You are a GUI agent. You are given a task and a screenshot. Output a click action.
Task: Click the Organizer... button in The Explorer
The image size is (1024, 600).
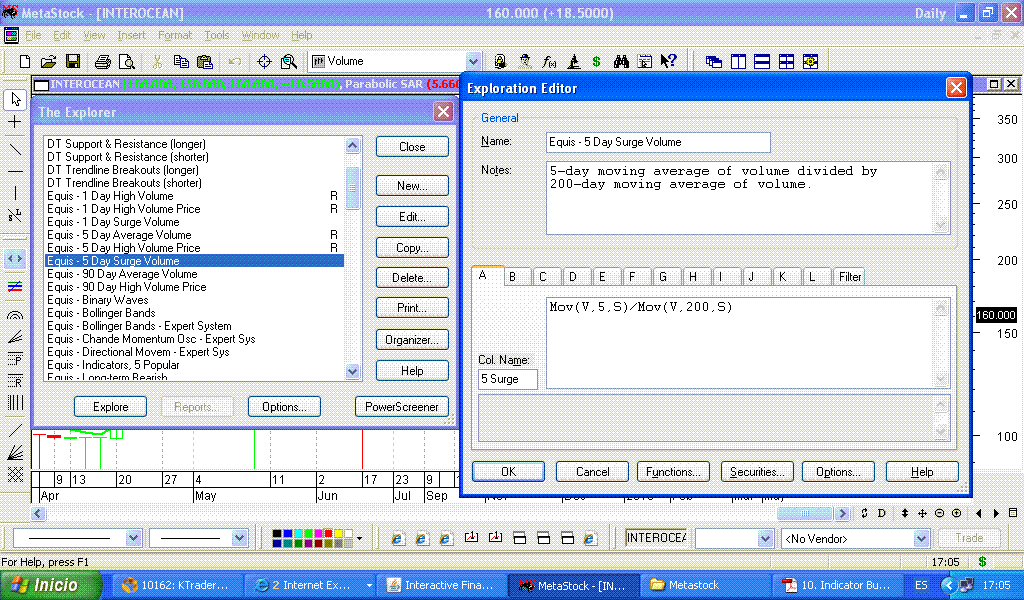point(412,340)
